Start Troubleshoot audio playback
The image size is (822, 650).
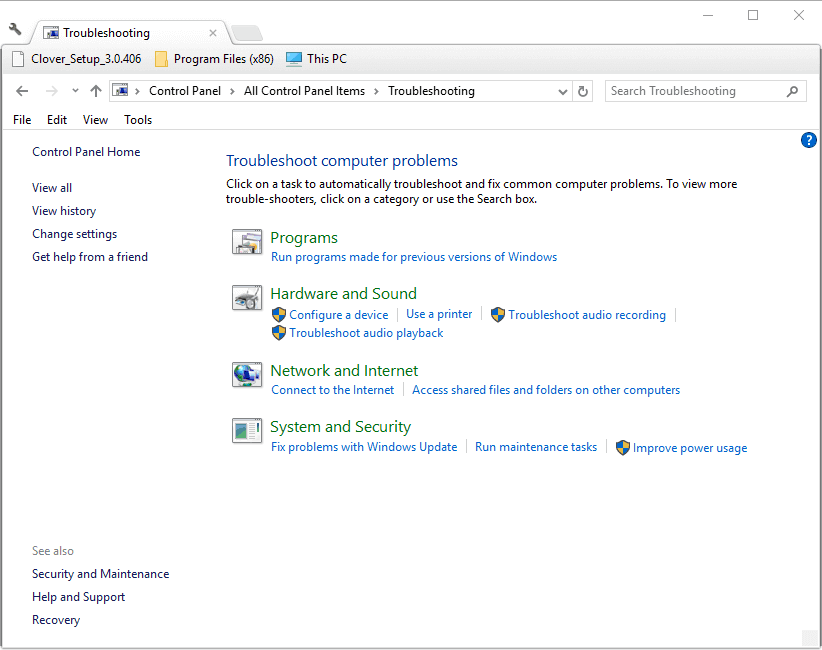pos(366,333)
